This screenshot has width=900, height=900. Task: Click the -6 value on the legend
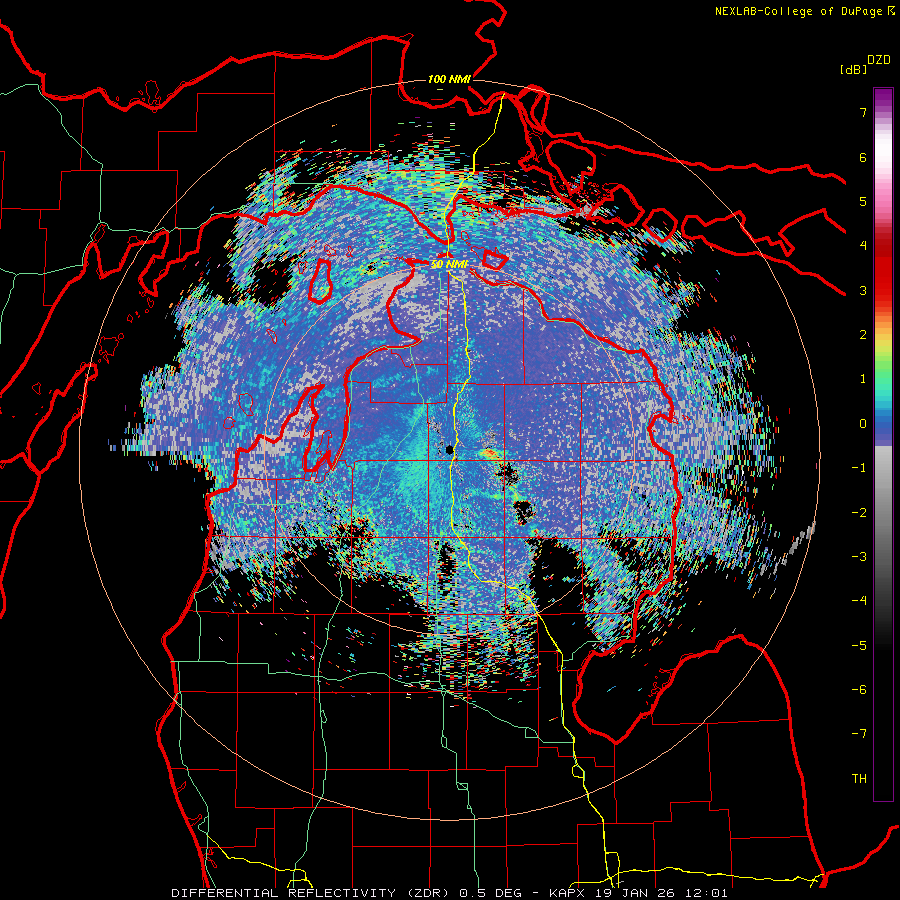coord(859,690)
